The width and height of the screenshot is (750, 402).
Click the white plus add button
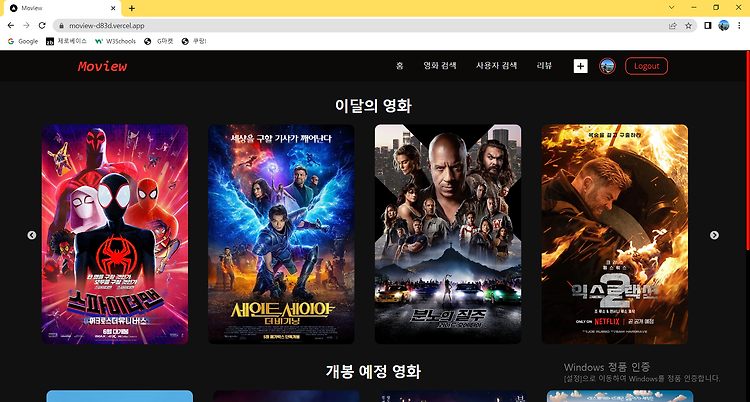(581, 66)
